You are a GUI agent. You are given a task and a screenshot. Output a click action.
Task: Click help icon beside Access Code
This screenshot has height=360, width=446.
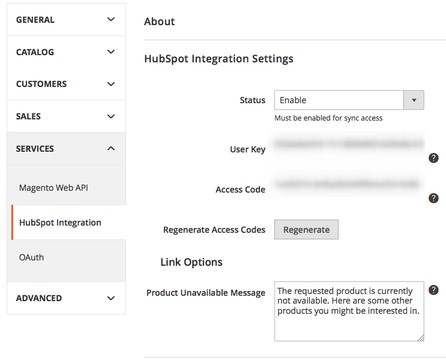pos(433,198)
